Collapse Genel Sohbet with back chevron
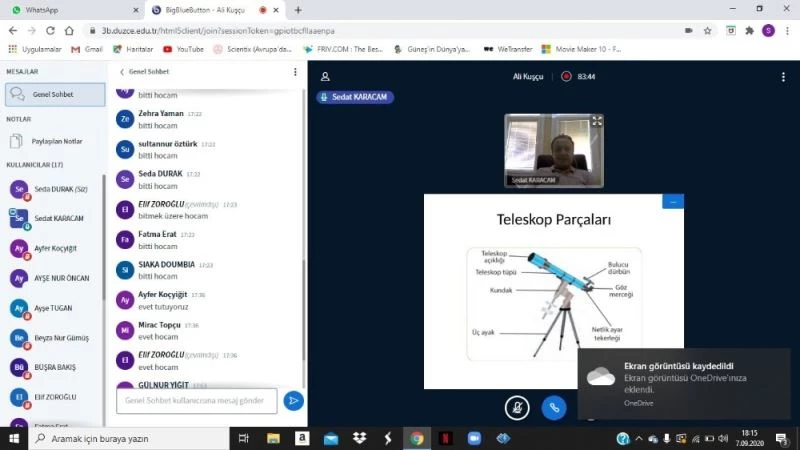The height and width of the screenshot is (450, 800). pos(122,72)
